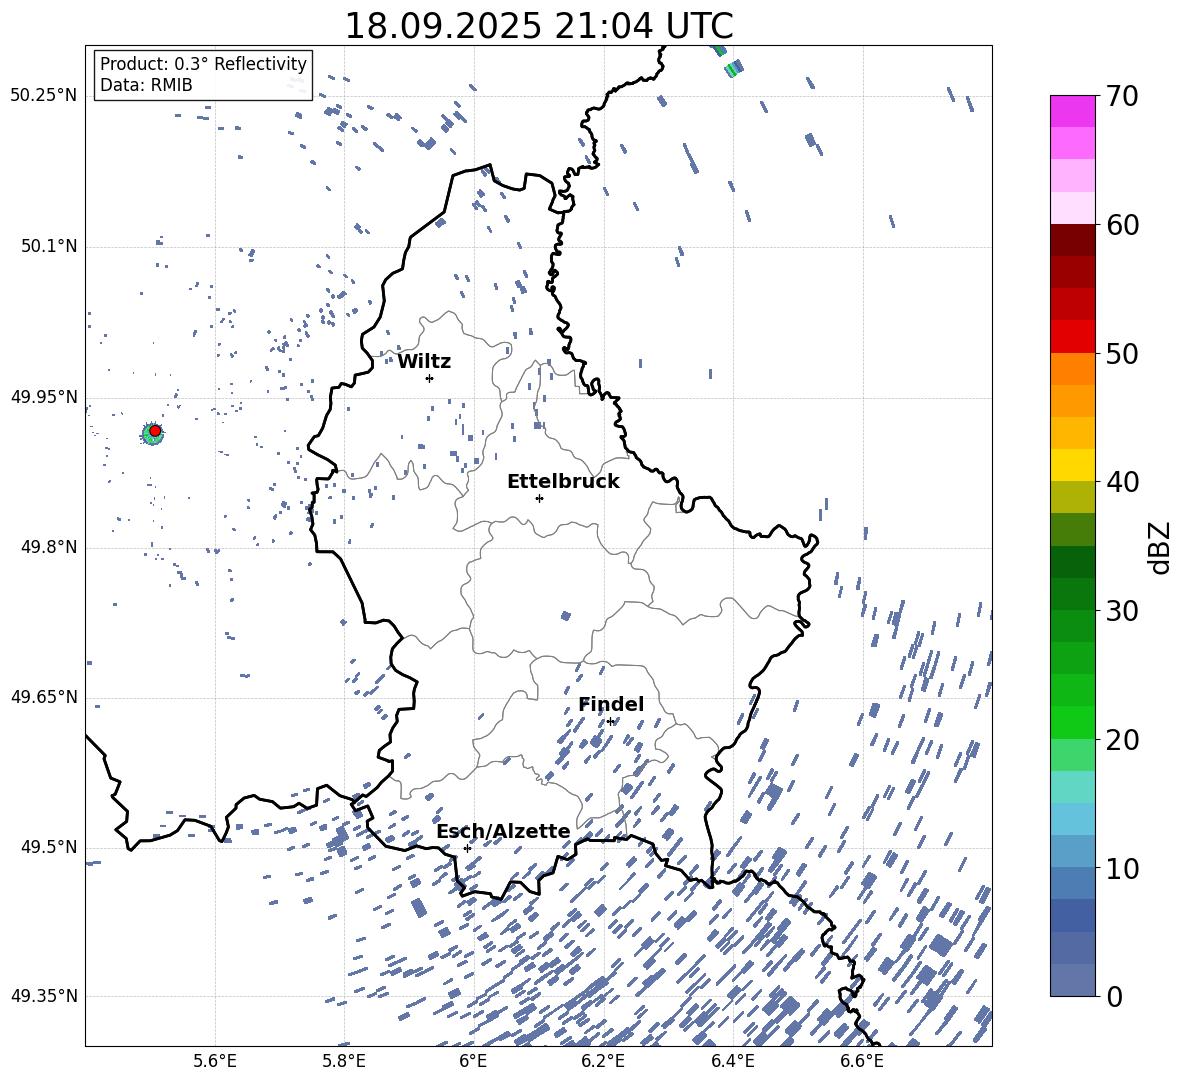The image size is (1184, 1081).
Task: Click the 49.8°N latitude label
Action: [49, 547]
